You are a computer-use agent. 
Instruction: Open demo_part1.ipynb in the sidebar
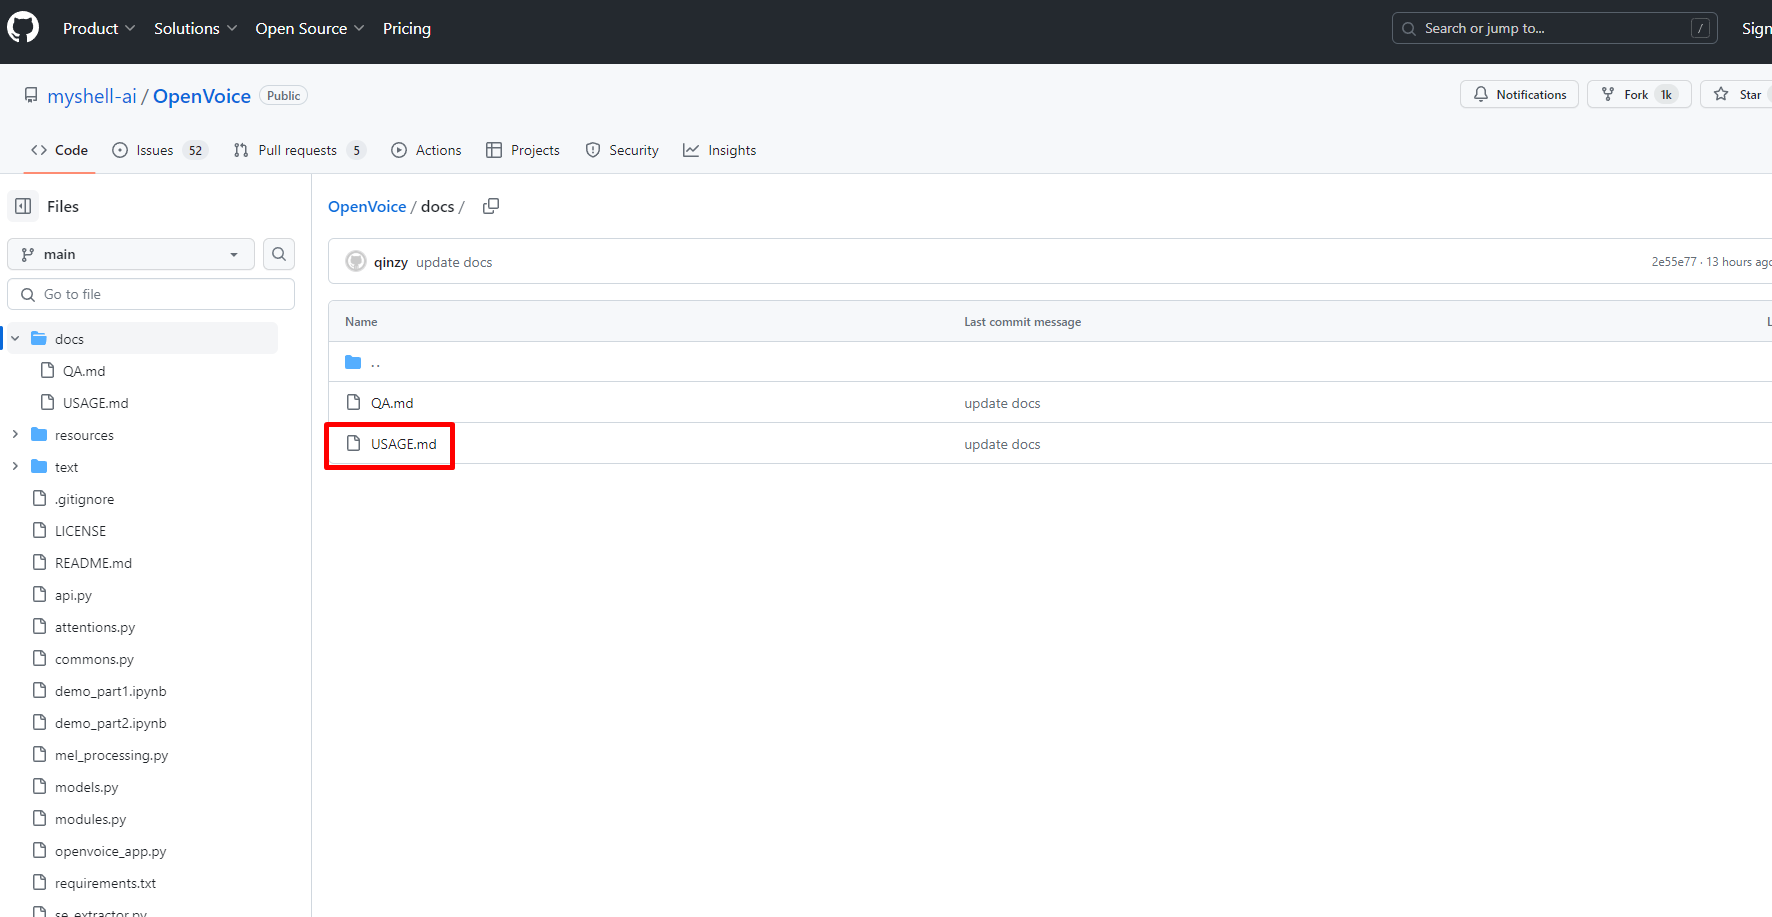coord(111,691)
